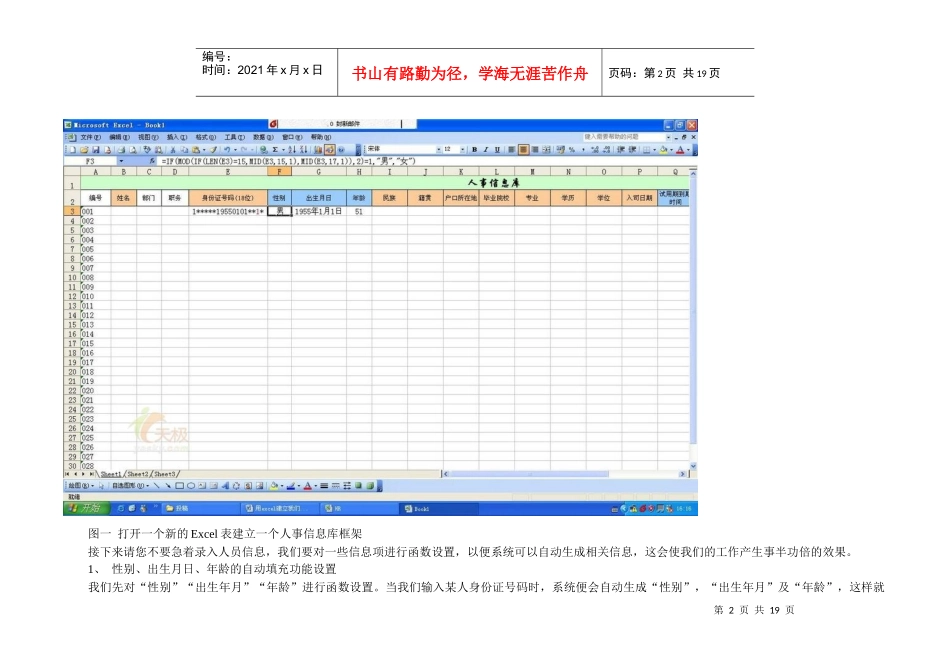Click the Fill Color paint bucket
This screenshot has width=950, height=672.
pos(663,150)
